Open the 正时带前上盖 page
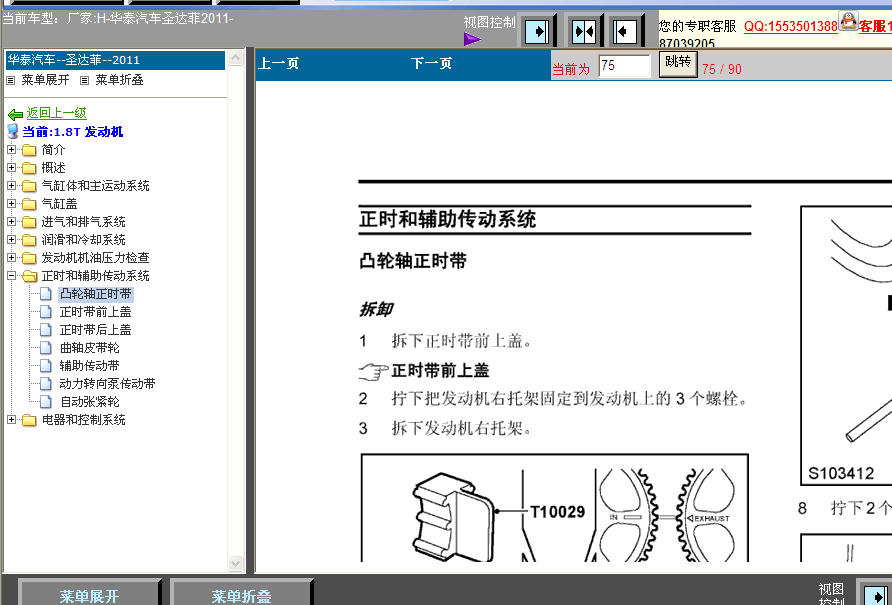The image size is (892, 605). tap(96, 312)
